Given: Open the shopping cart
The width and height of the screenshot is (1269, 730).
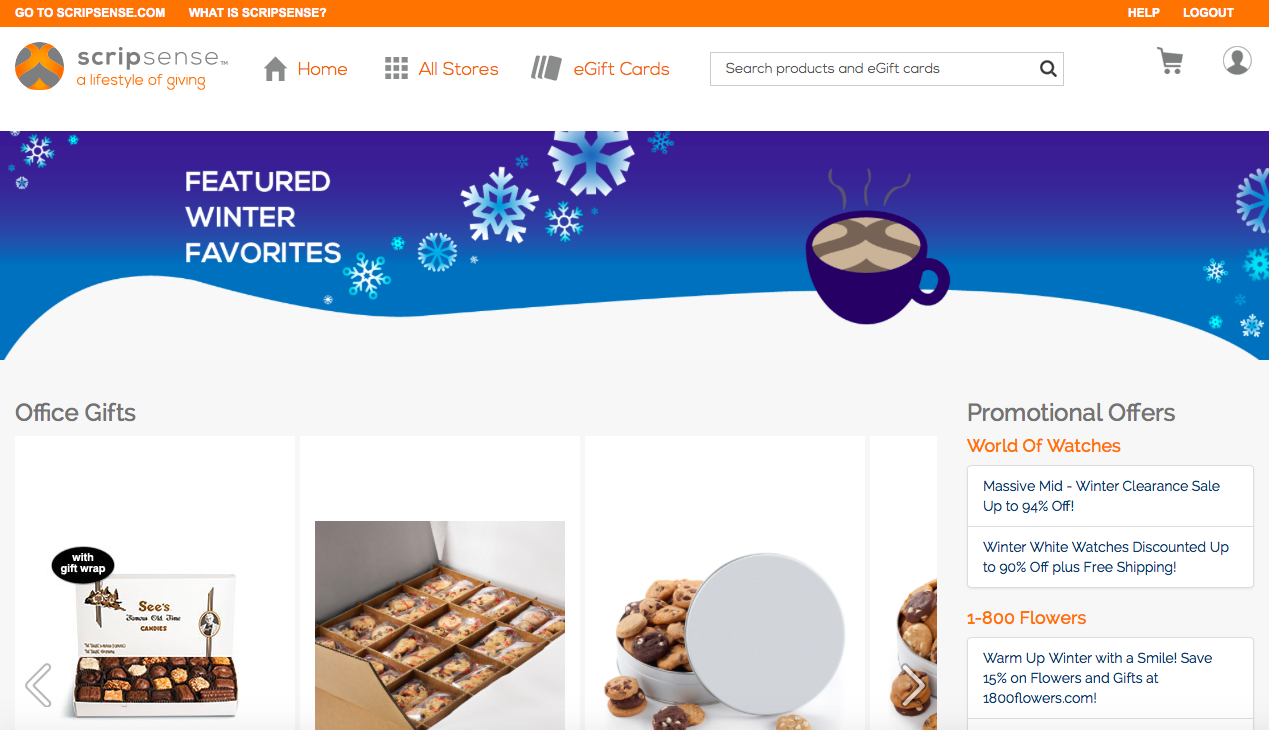Looking at the screenshot, I should click(1170, 61).
